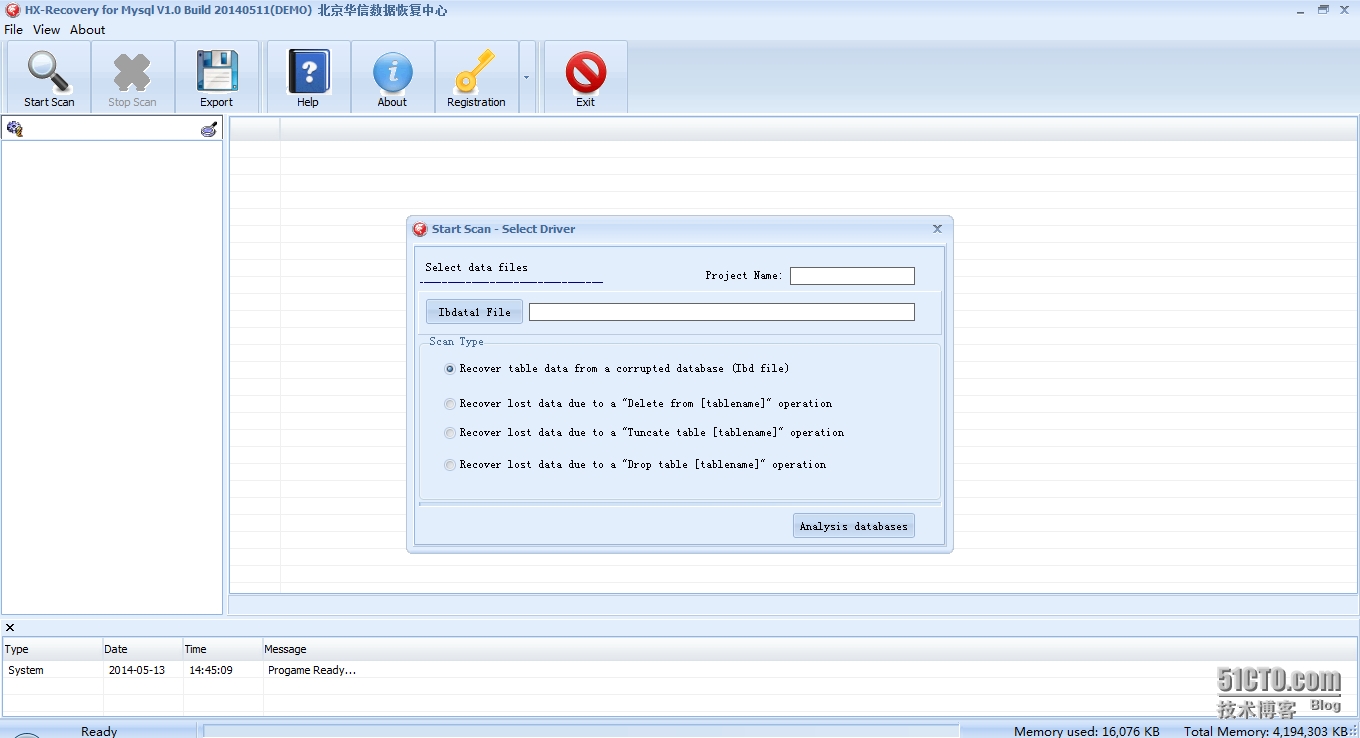
Task: Expand the toolbar overflow dropdown arrow
Action: click(527, 77)
